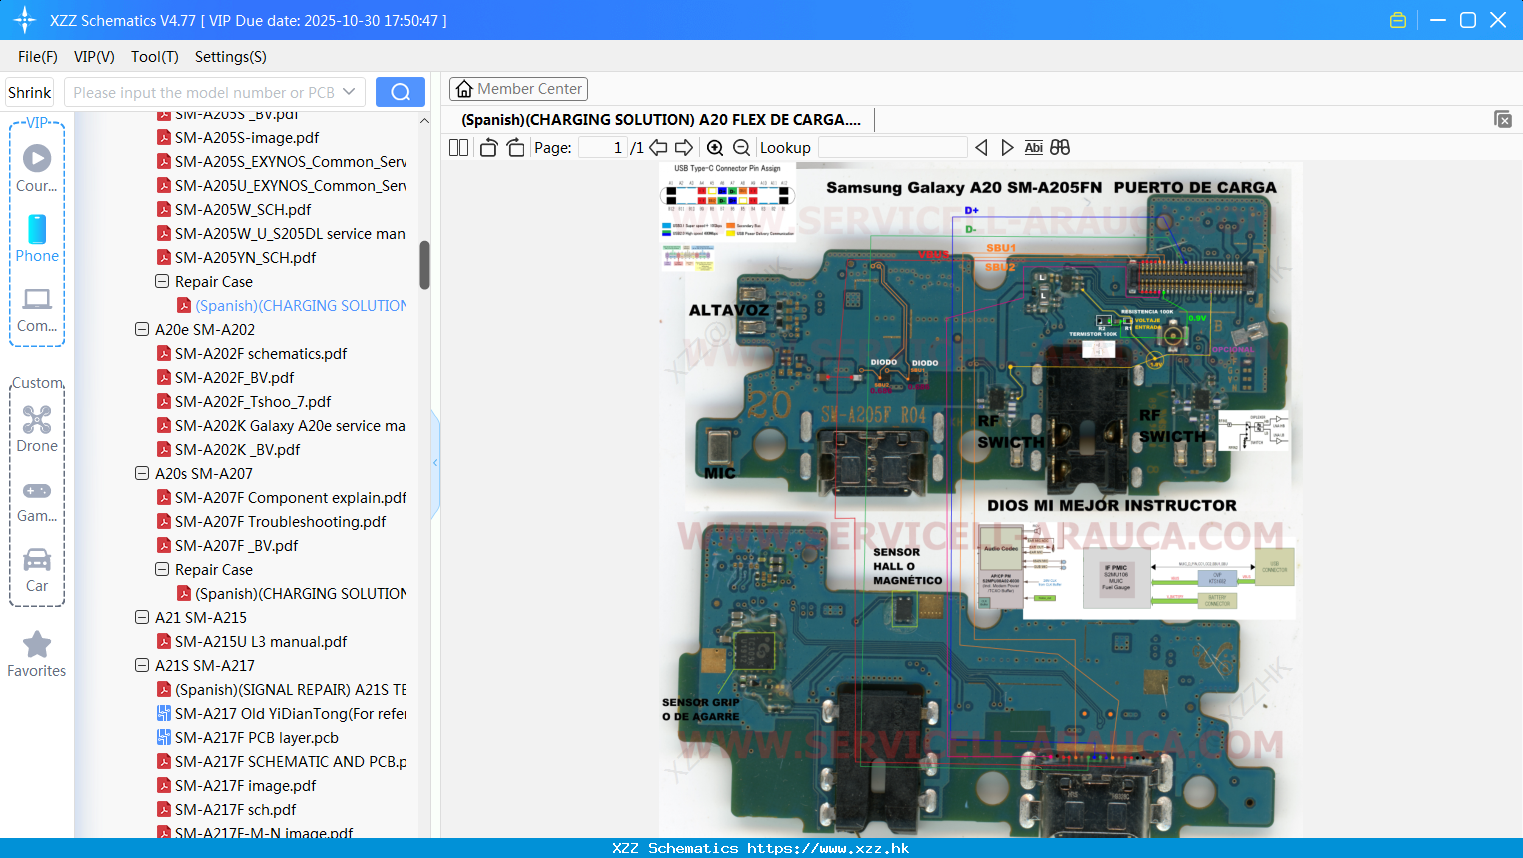
Task: Open the Courses sidebar icon
Action: (37, 168)
